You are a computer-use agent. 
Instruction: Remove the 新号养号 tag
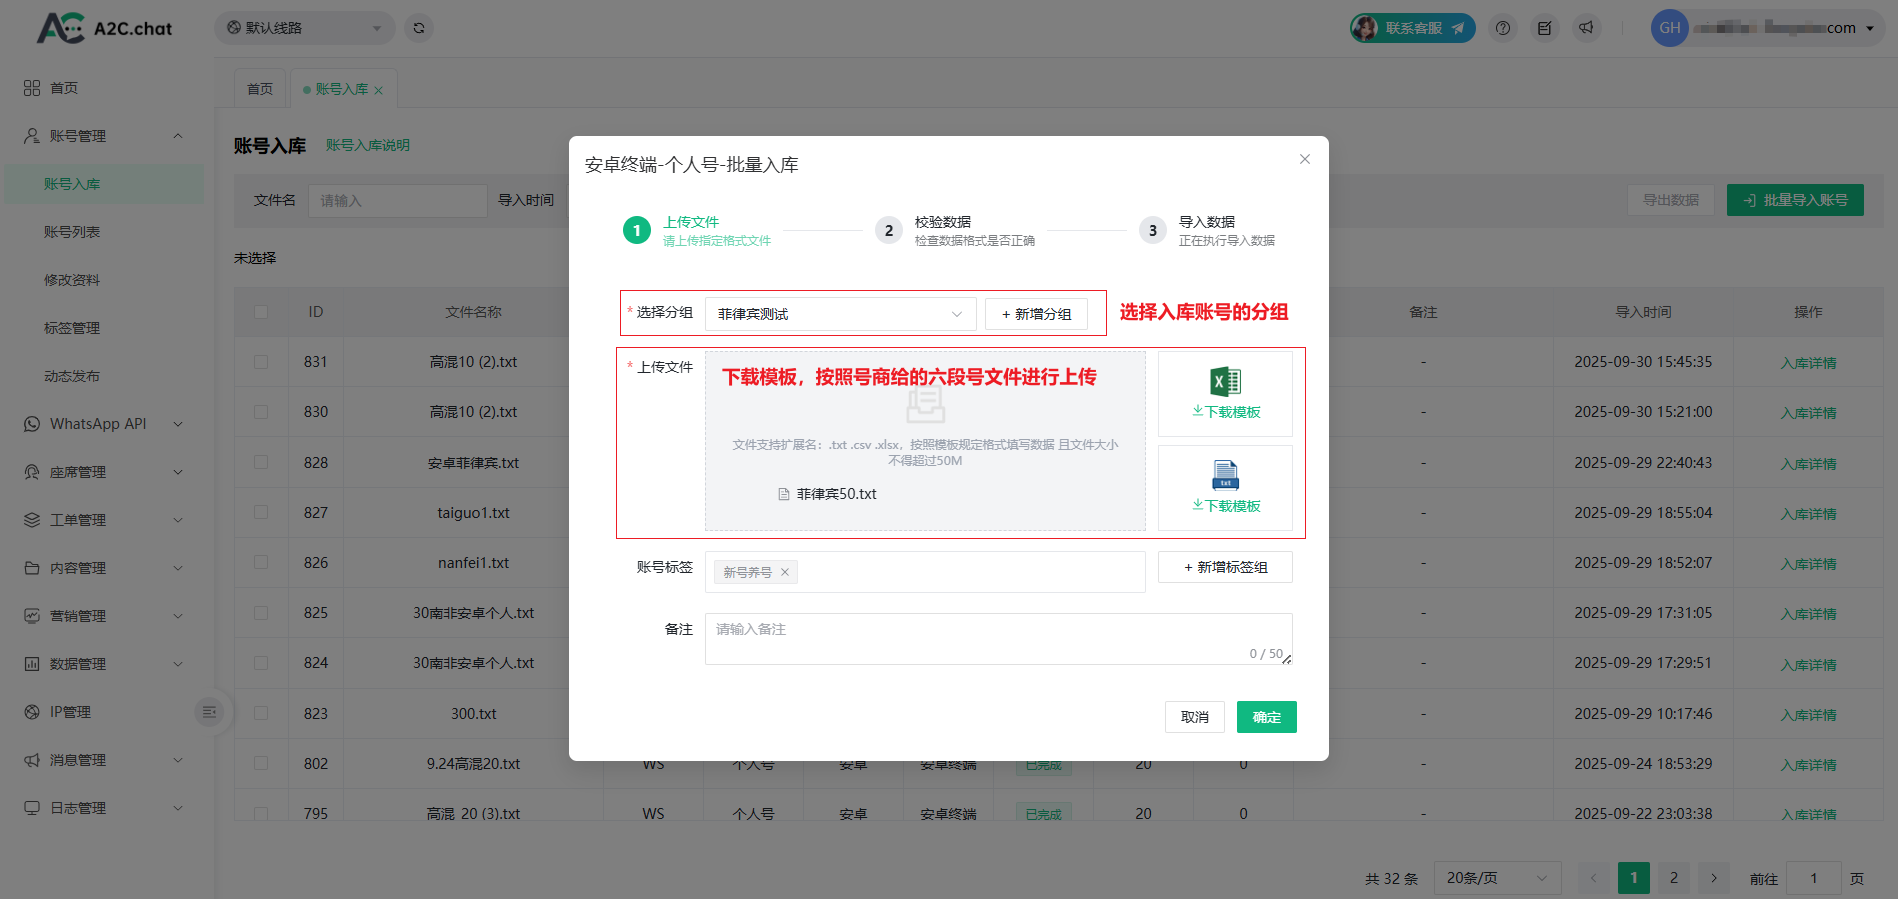(x=785, y=572)
